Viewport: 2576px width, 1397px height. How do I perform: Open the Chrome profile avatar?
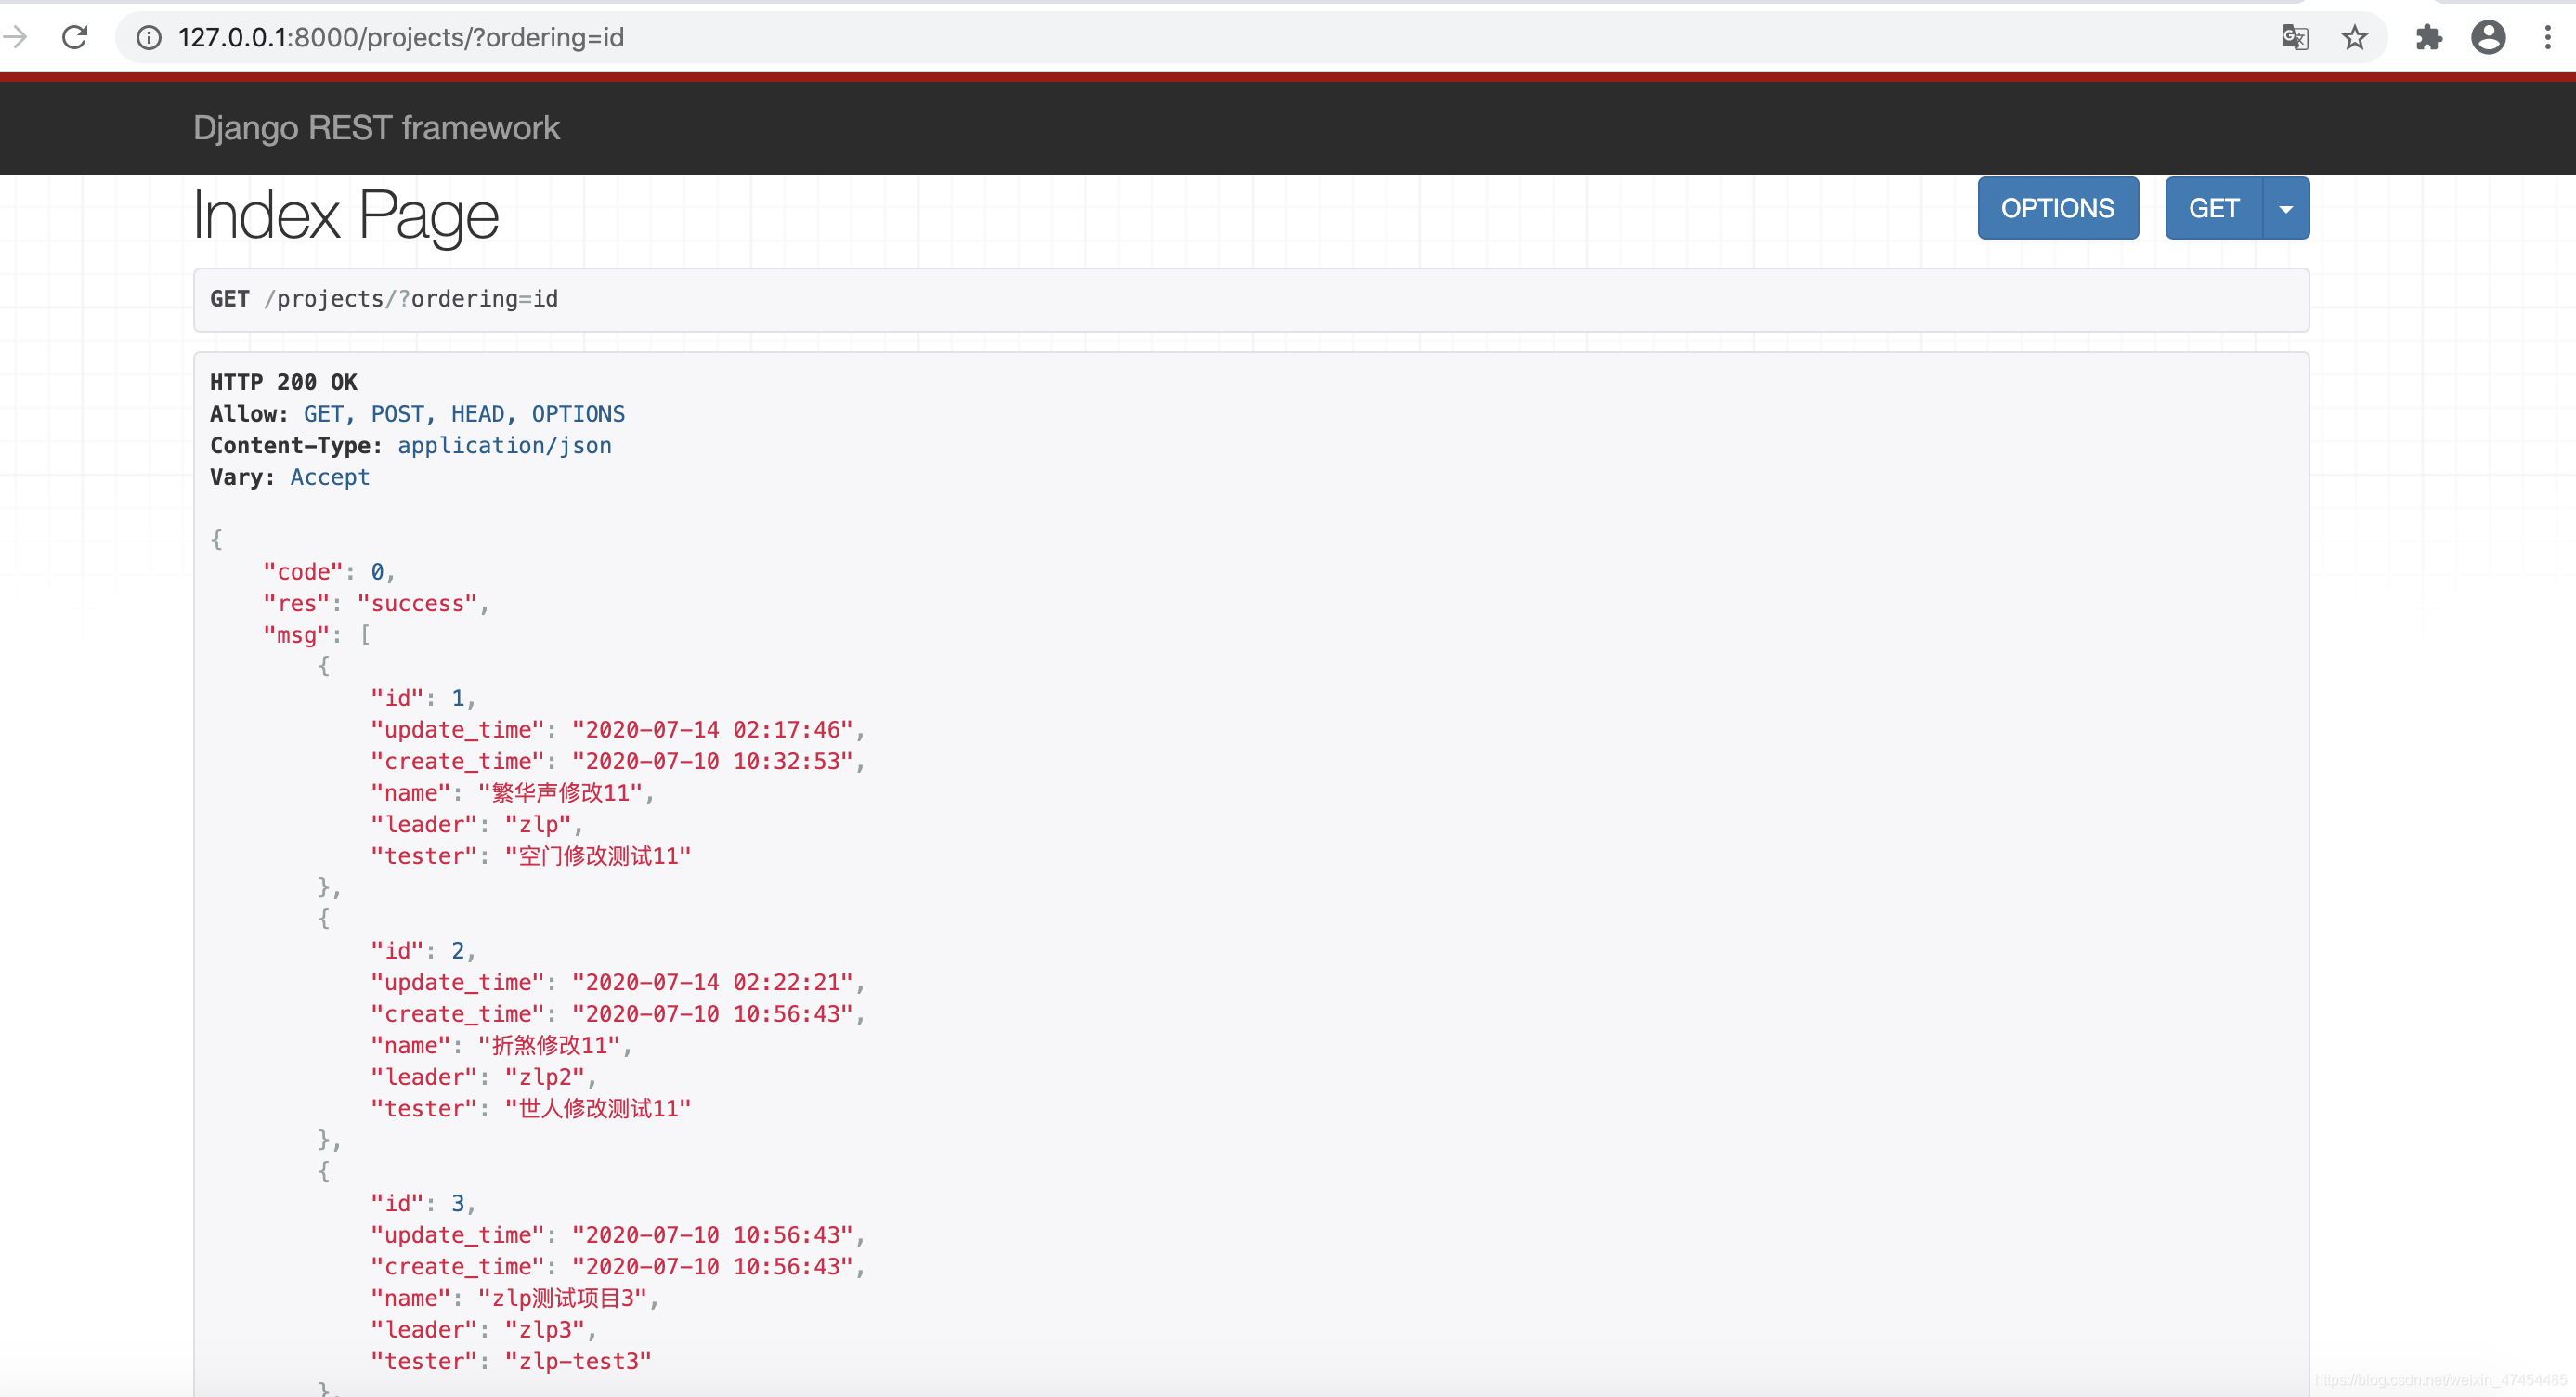point(2488,38)
